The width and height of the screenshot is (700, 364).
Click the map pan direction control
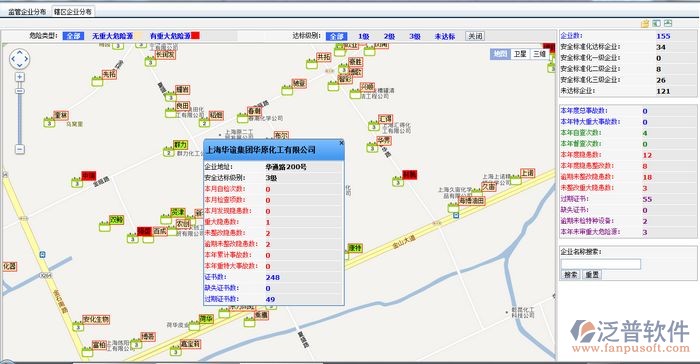[x=20, y=59]
